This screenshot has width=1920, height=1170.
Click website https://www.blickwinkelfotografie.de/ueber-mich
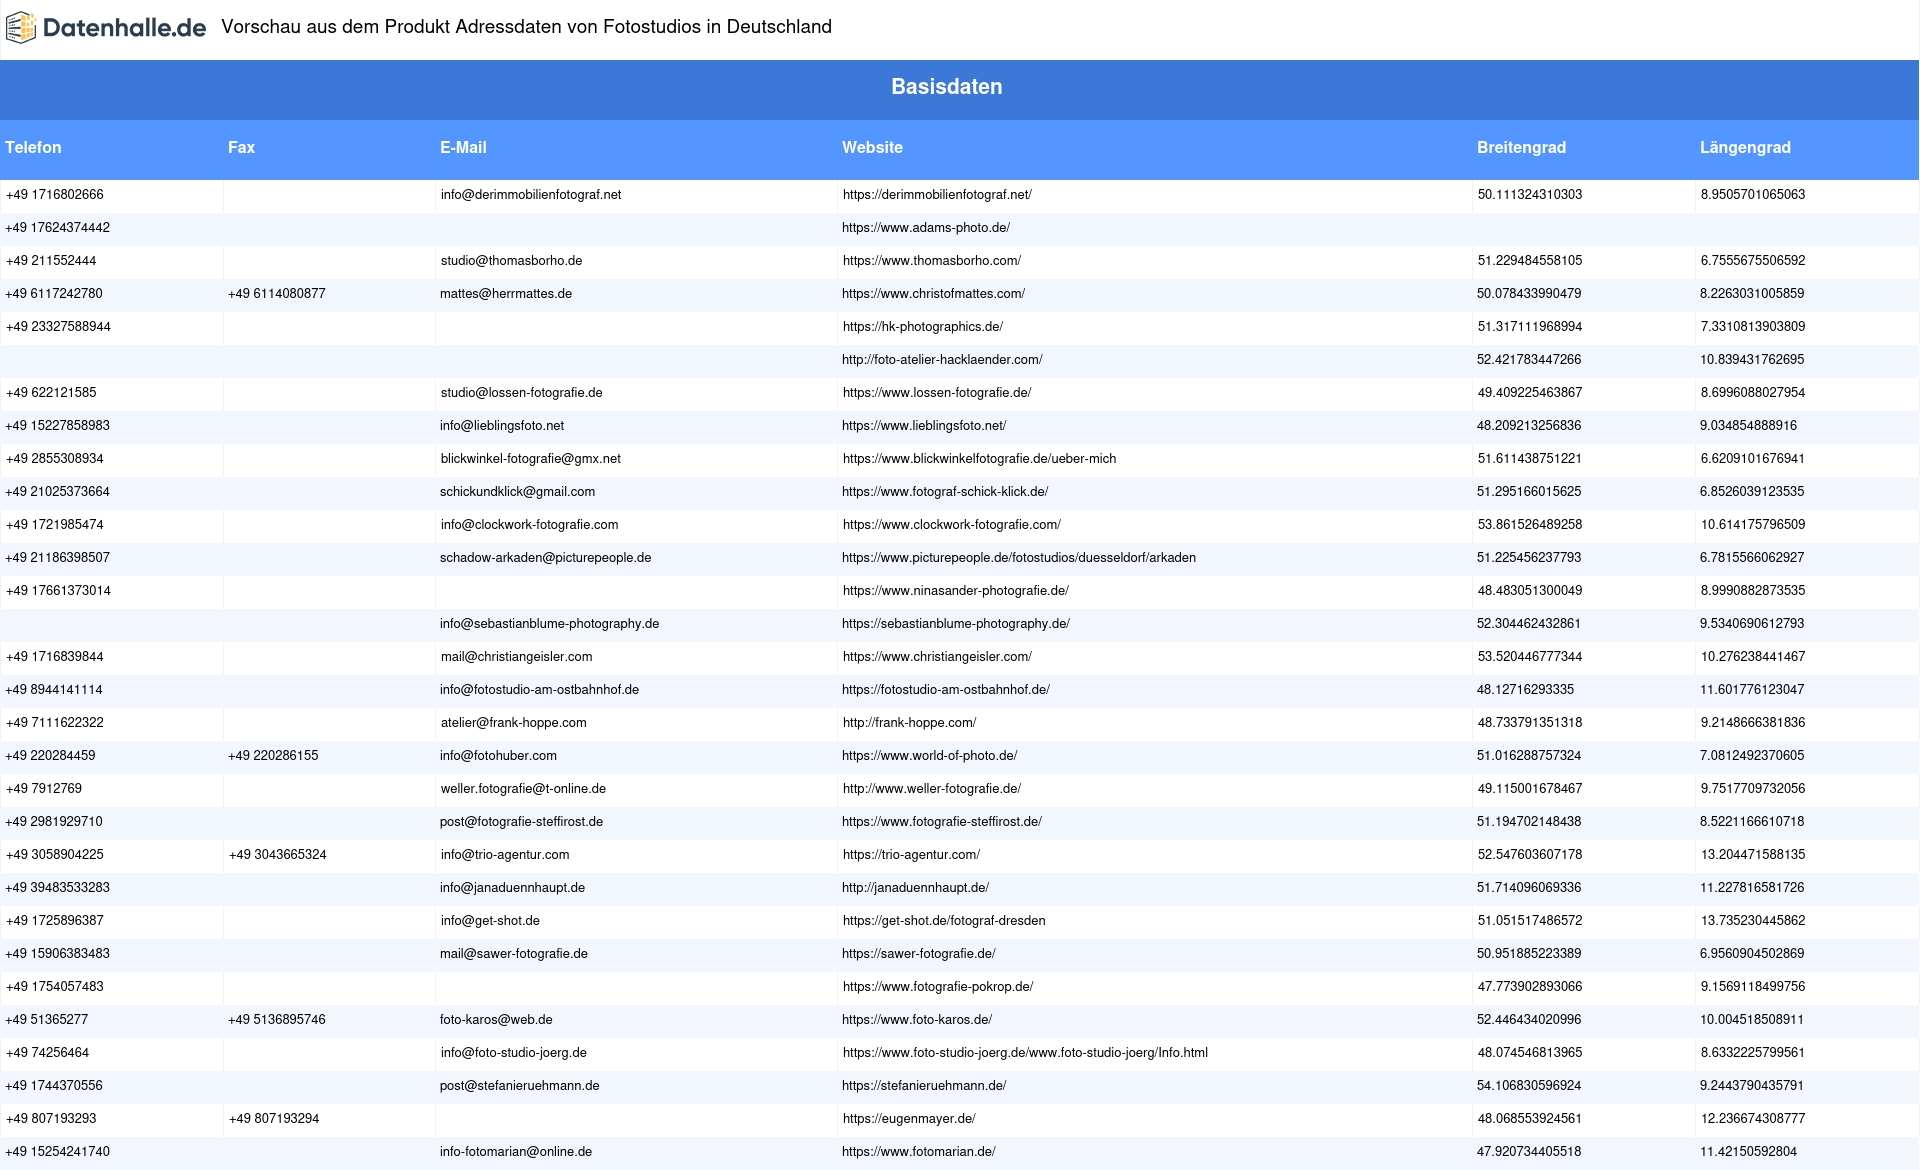(979, 459)
